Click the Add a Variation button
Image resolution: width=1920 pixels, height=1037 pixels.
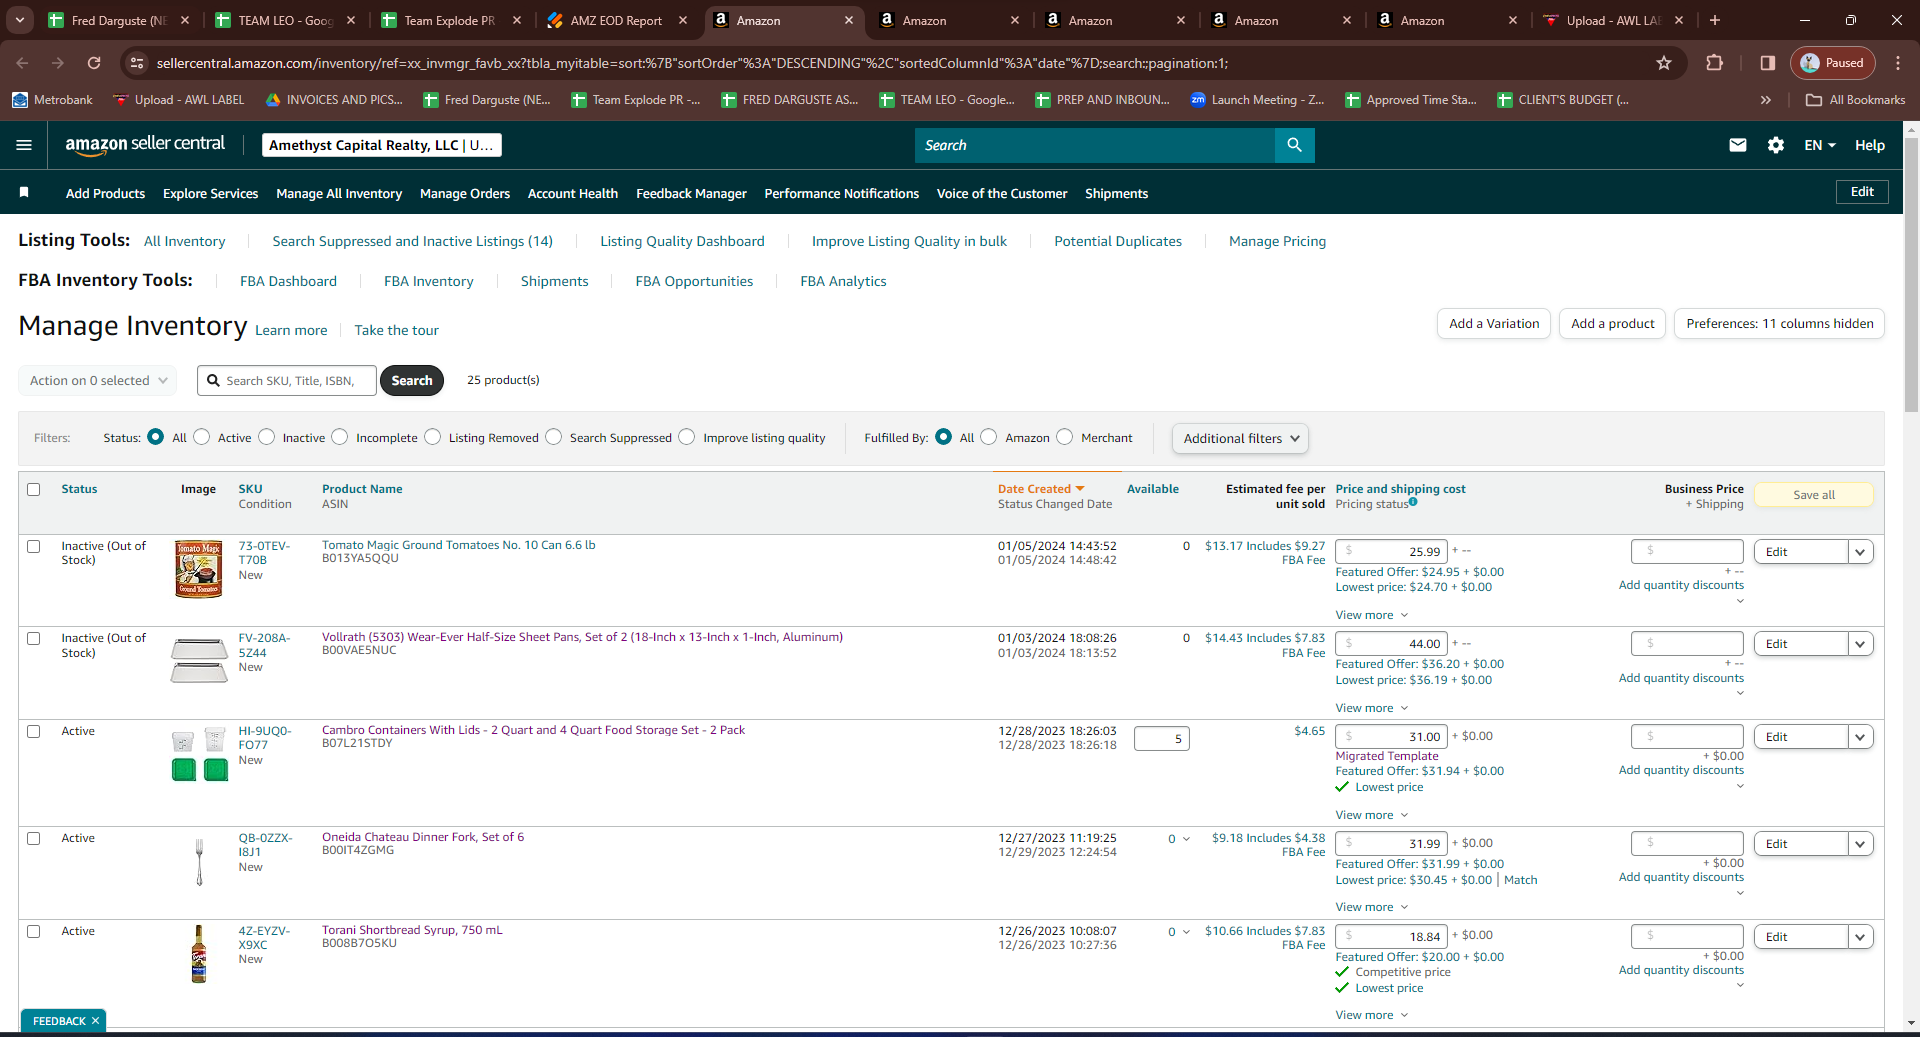pyautogui.click(x=1494, y=324)
